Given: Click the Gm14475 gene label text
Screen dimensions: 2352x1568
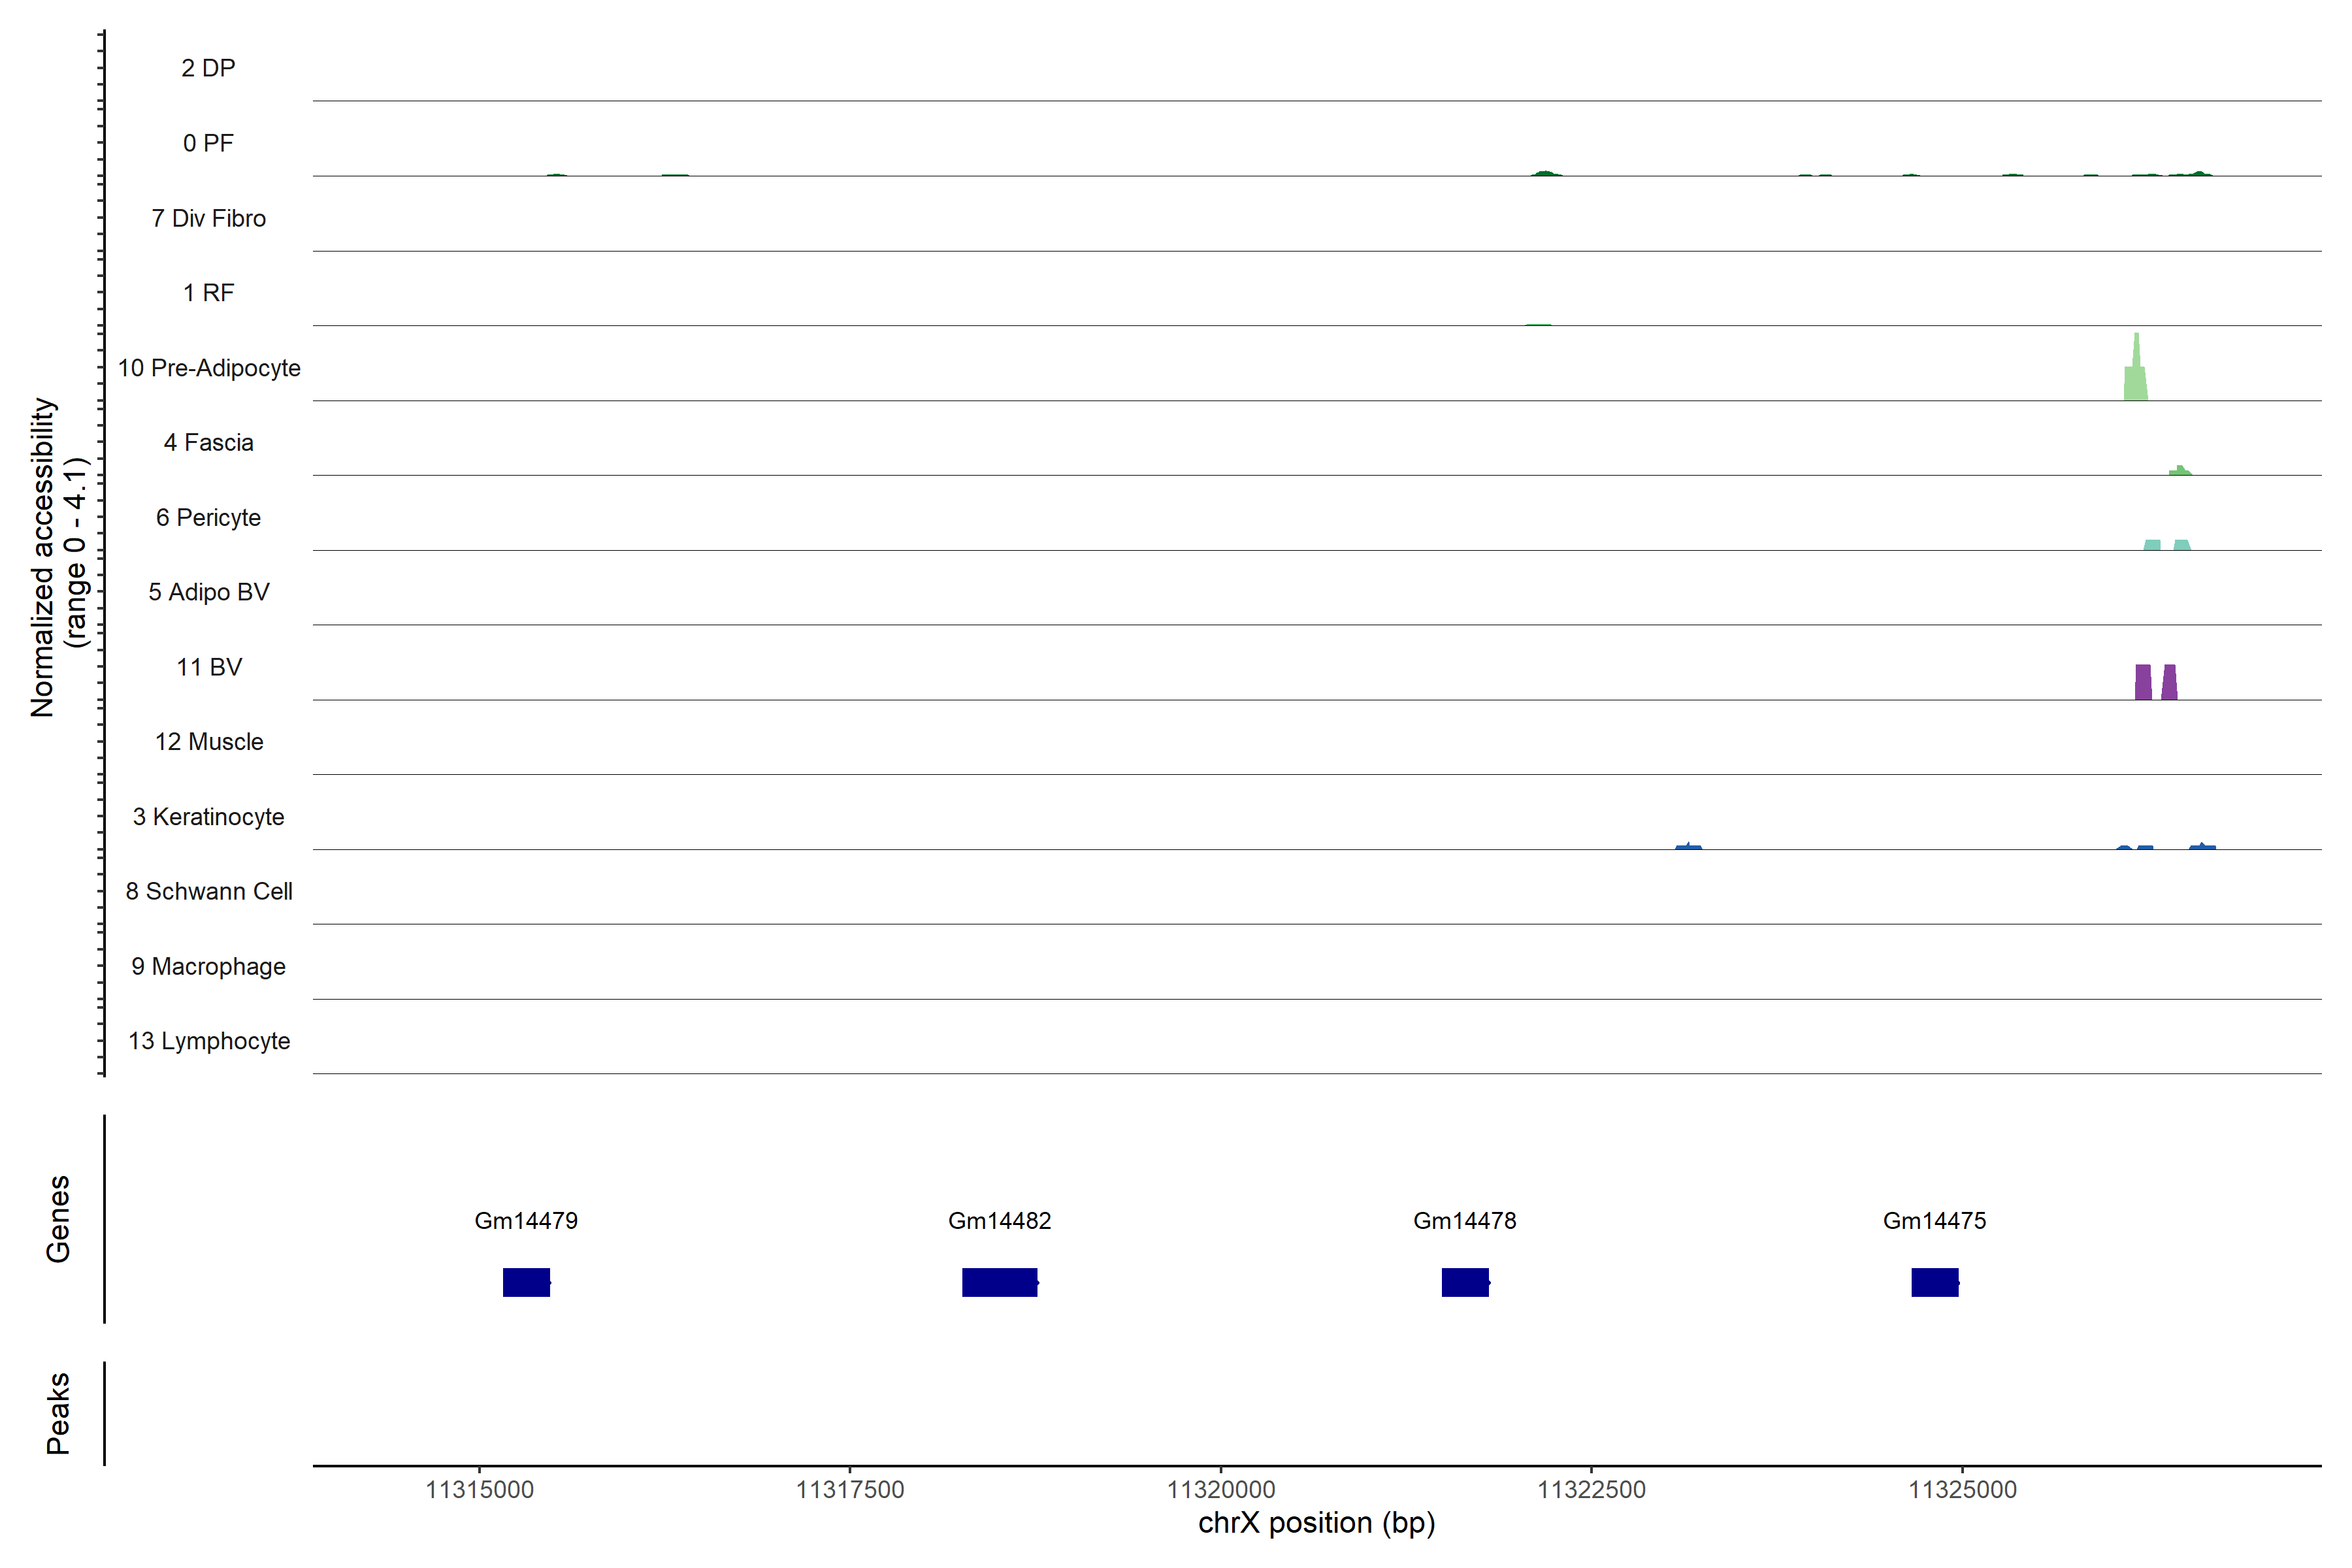Looking at the screenshot, I should [x=1934, y=1220].
